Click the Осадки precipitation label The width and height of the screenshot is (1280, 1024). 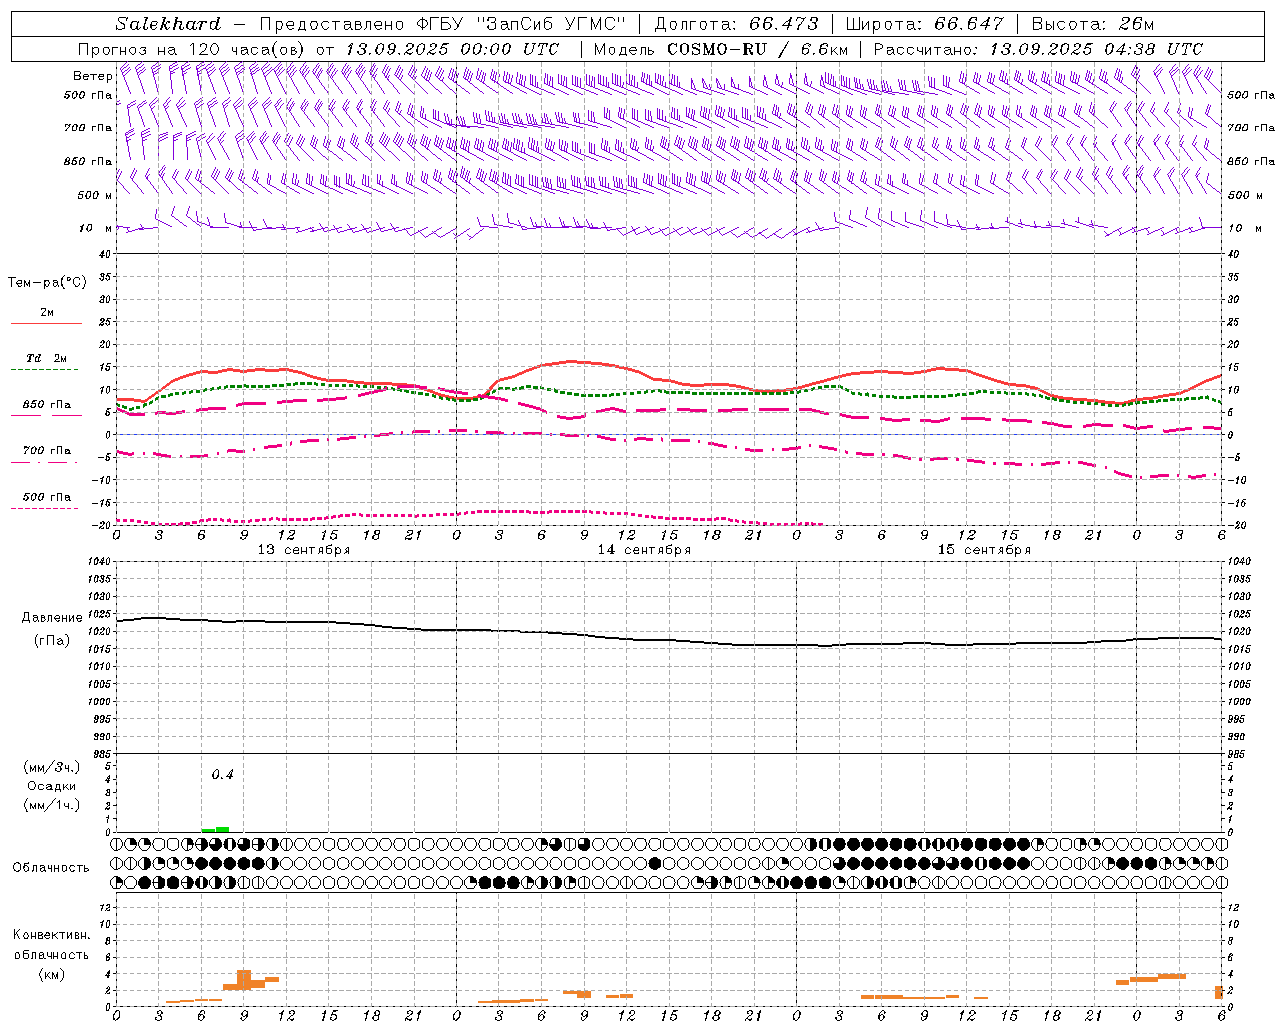tap(52, 786)
